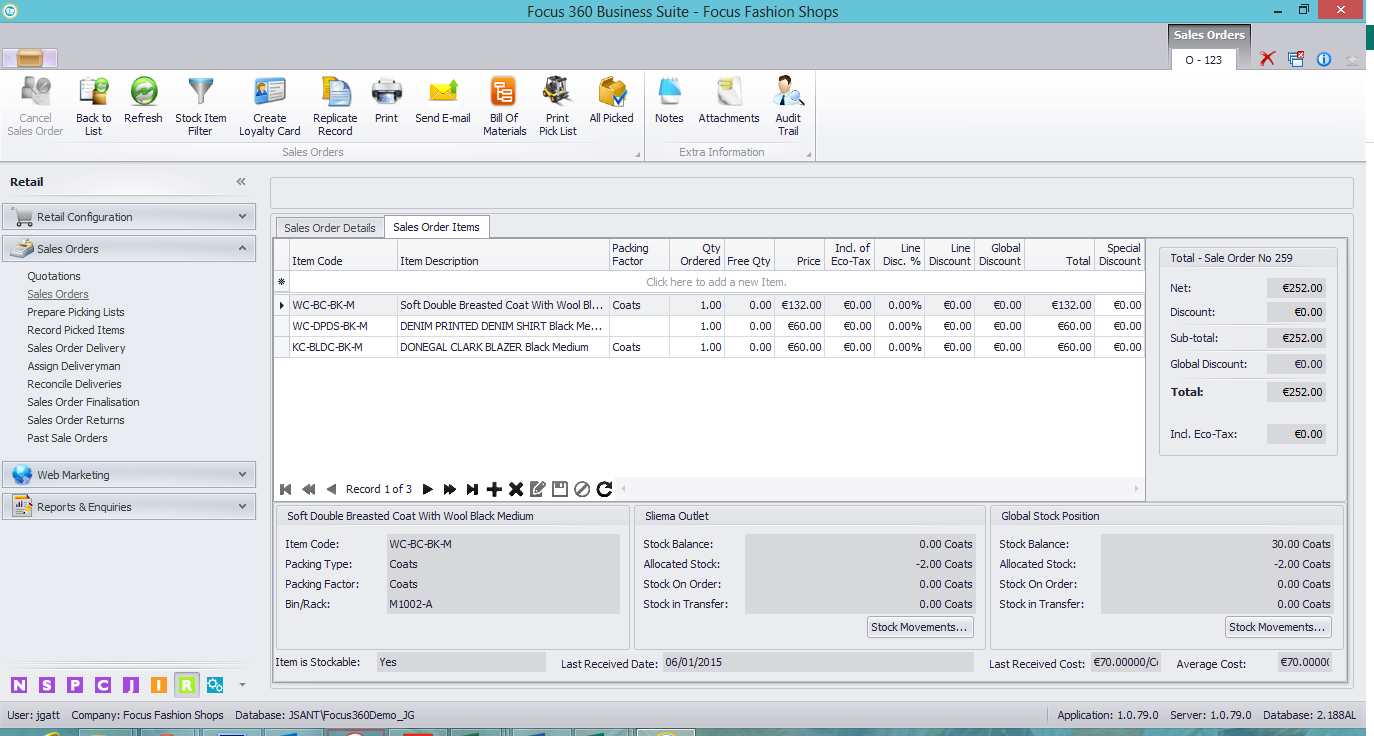Open Record Picked Items

(76, 330)
